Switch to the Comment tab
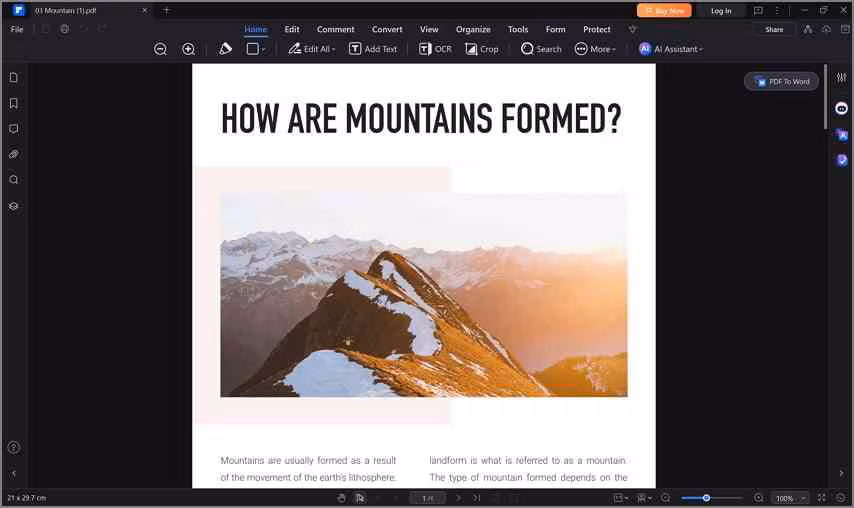The height and width of the screenshot is (508, 854). [336, 29]
